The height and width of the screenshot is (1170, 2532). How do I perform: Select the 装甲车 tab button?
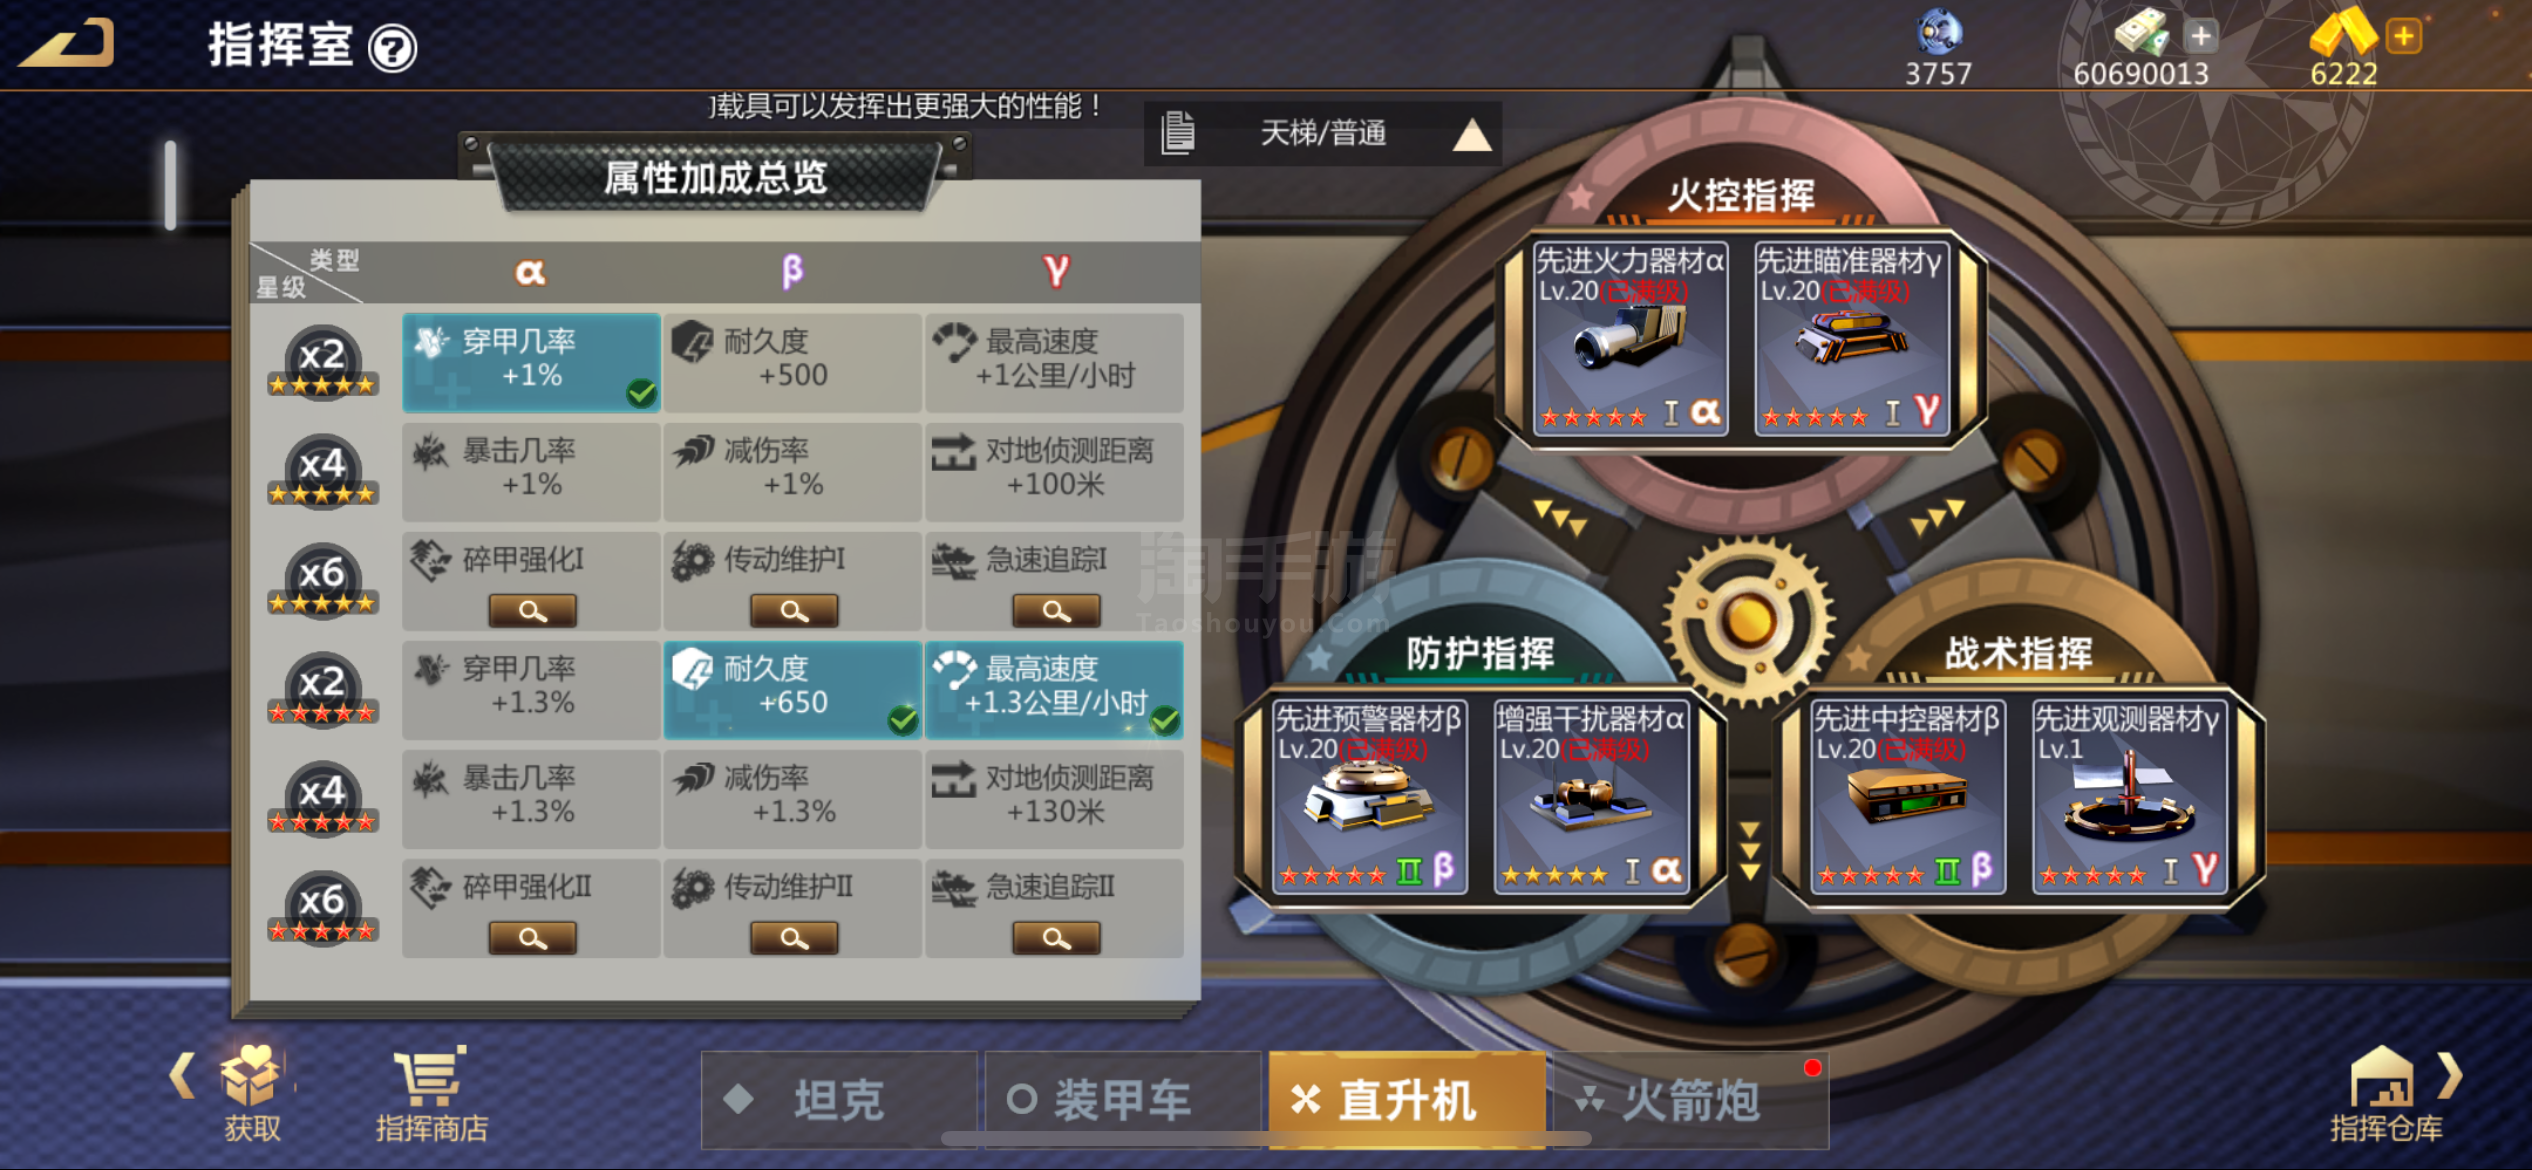pos(1123,1099)
